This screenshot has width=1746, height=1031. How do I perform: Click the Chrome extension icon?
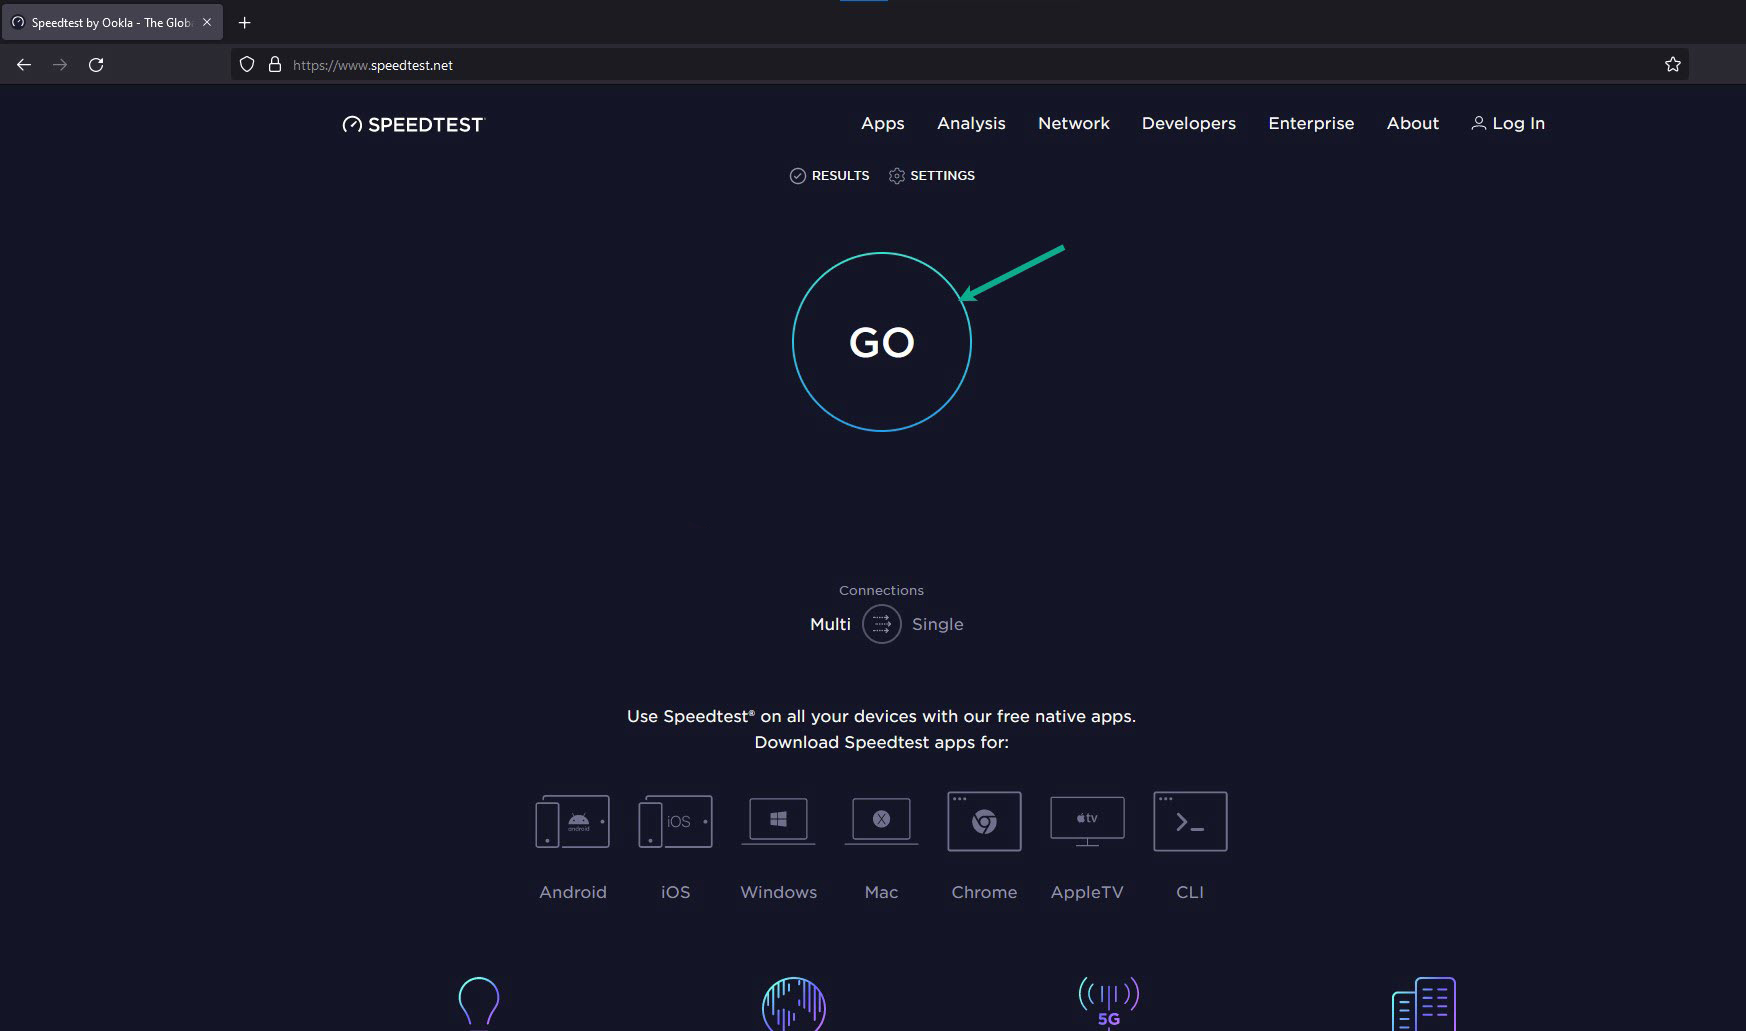click(984, 821)
